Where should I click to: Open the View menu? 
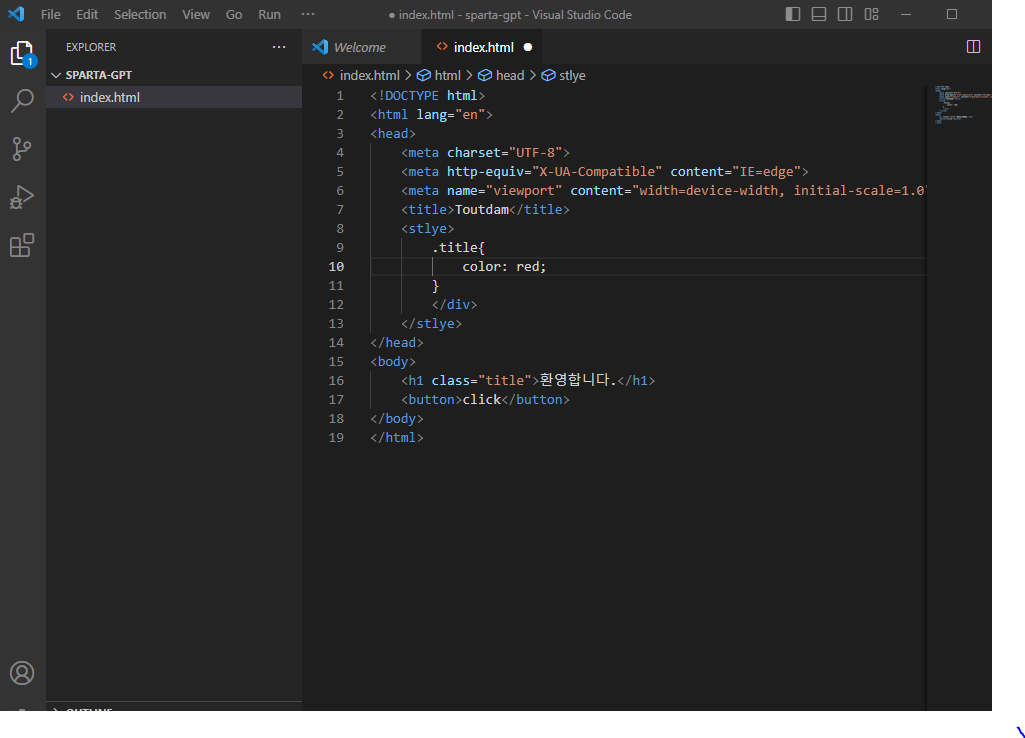tap(196, 14)
